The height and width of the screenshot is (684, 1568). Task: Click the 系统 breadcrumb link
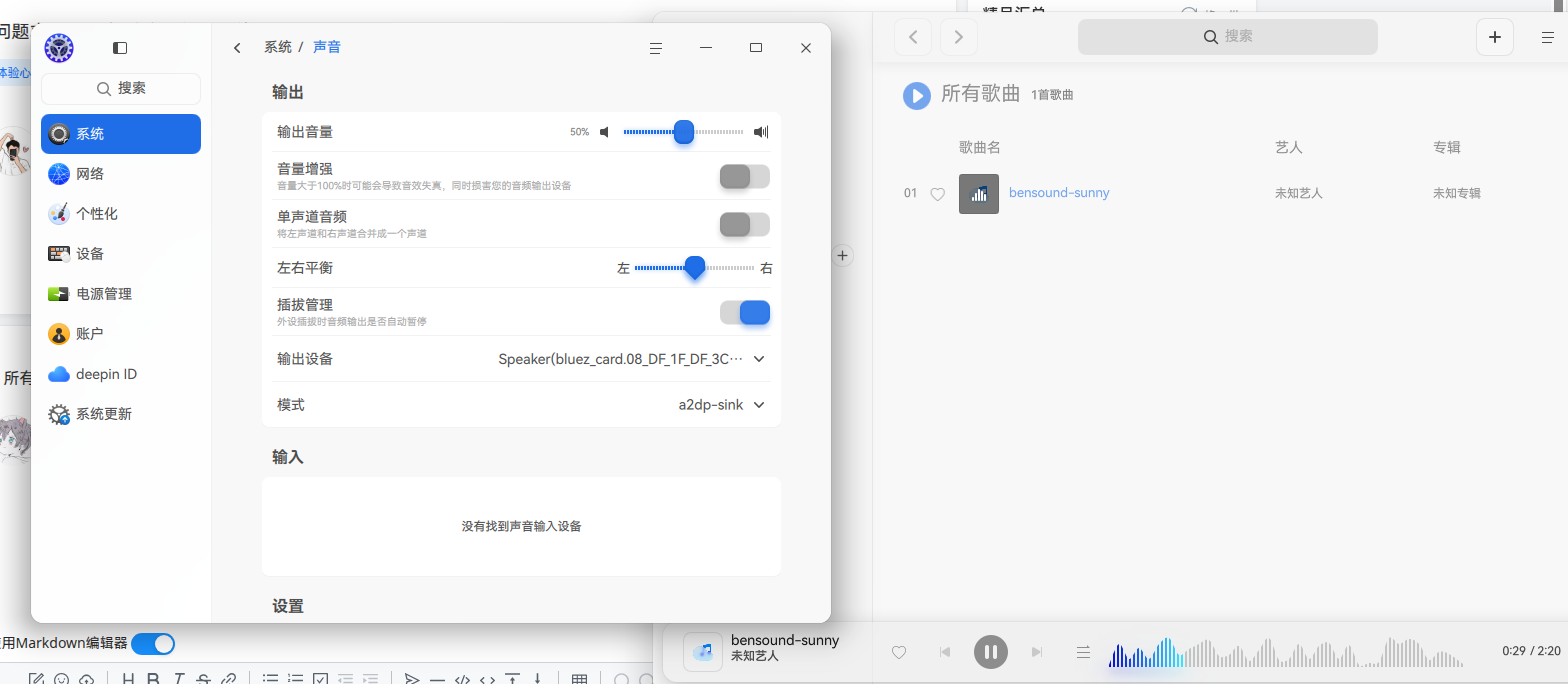tap(278, 47)
